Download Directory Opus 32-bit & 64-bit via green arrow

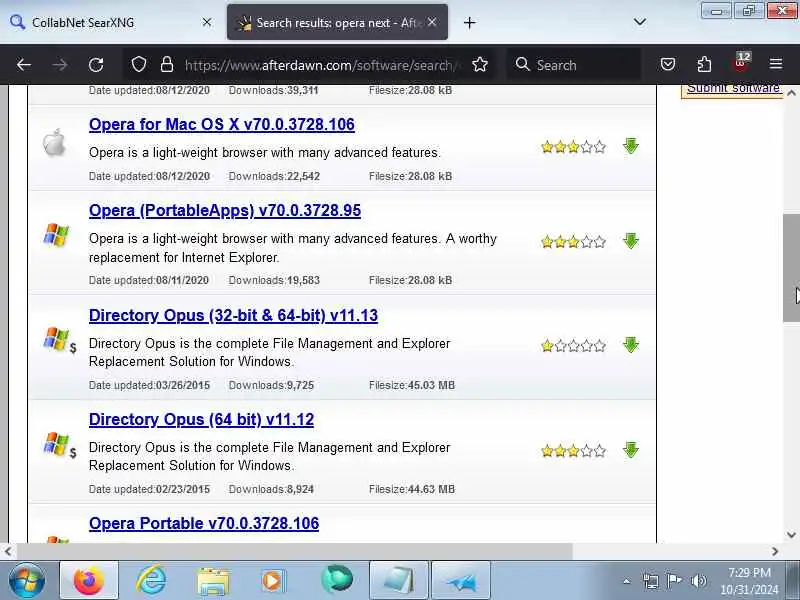tap(631, 345)
